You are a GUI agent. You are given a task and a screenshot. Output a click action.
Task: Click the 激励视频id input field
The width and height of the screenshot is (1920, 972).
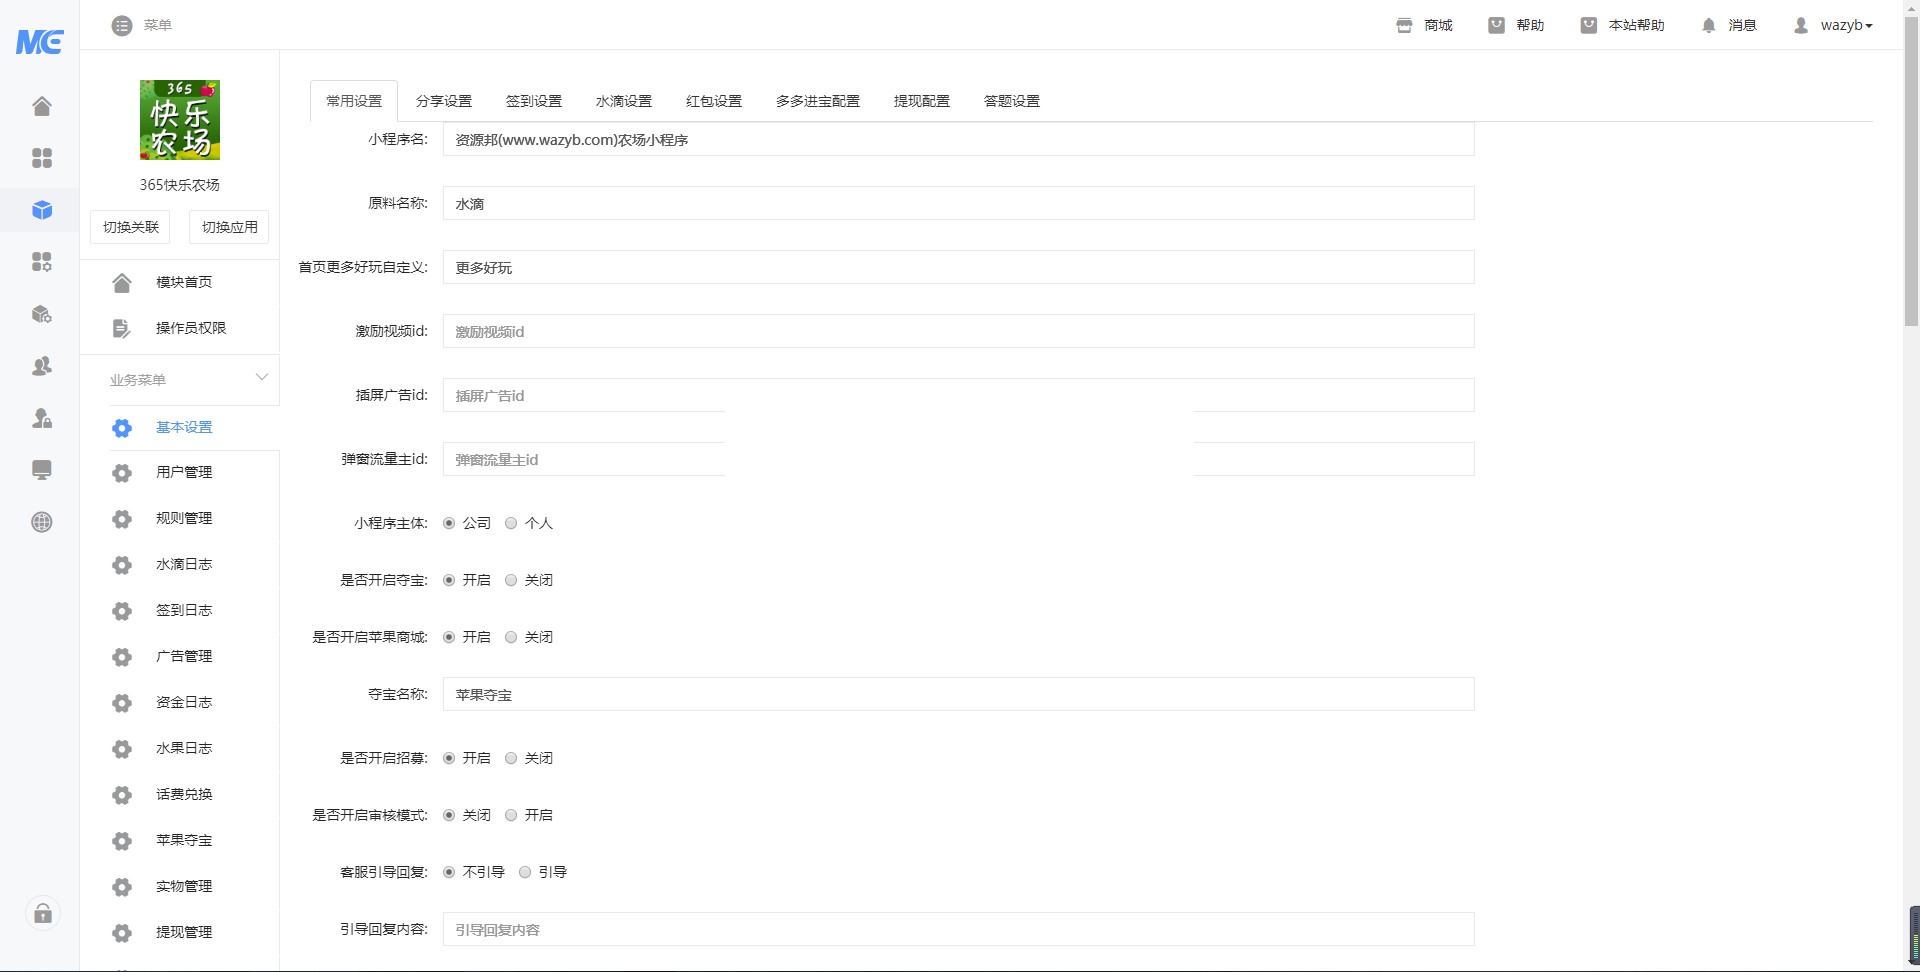coord(958,331)
